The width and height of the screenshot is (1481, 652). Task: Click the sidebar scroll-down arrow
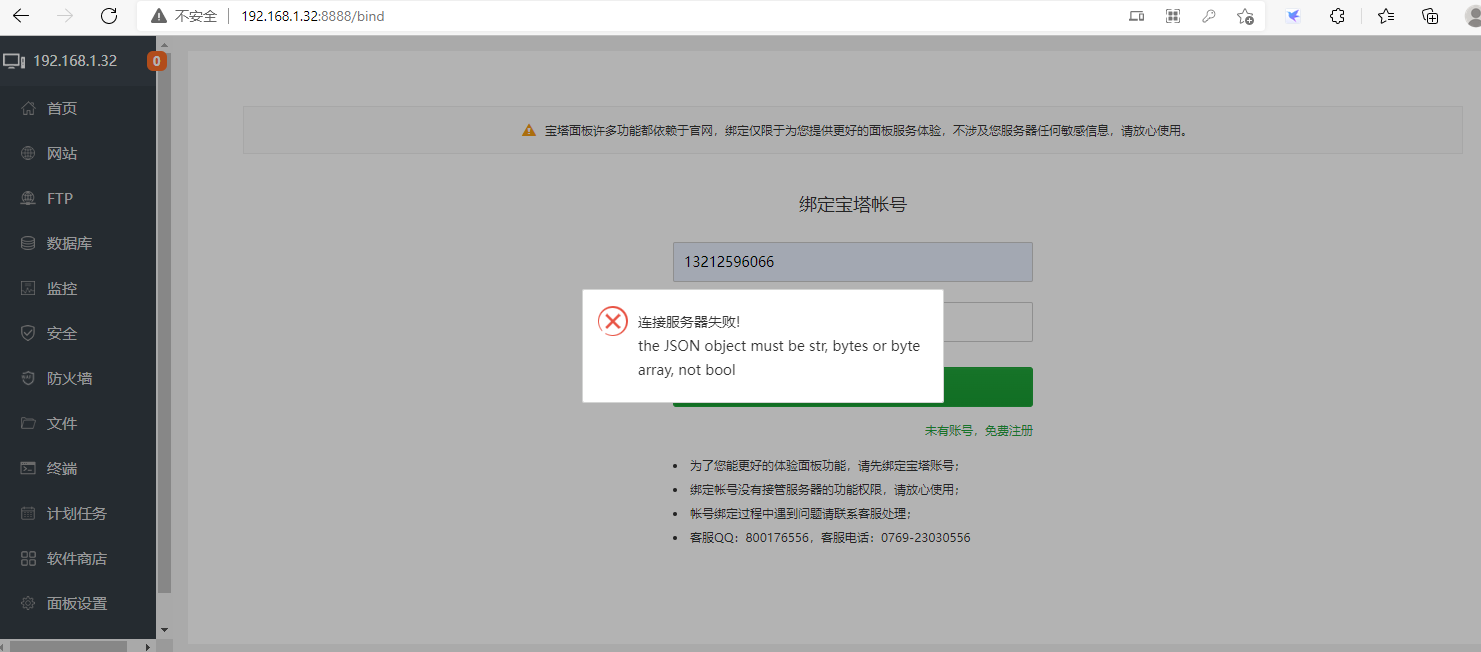point(164,631)
